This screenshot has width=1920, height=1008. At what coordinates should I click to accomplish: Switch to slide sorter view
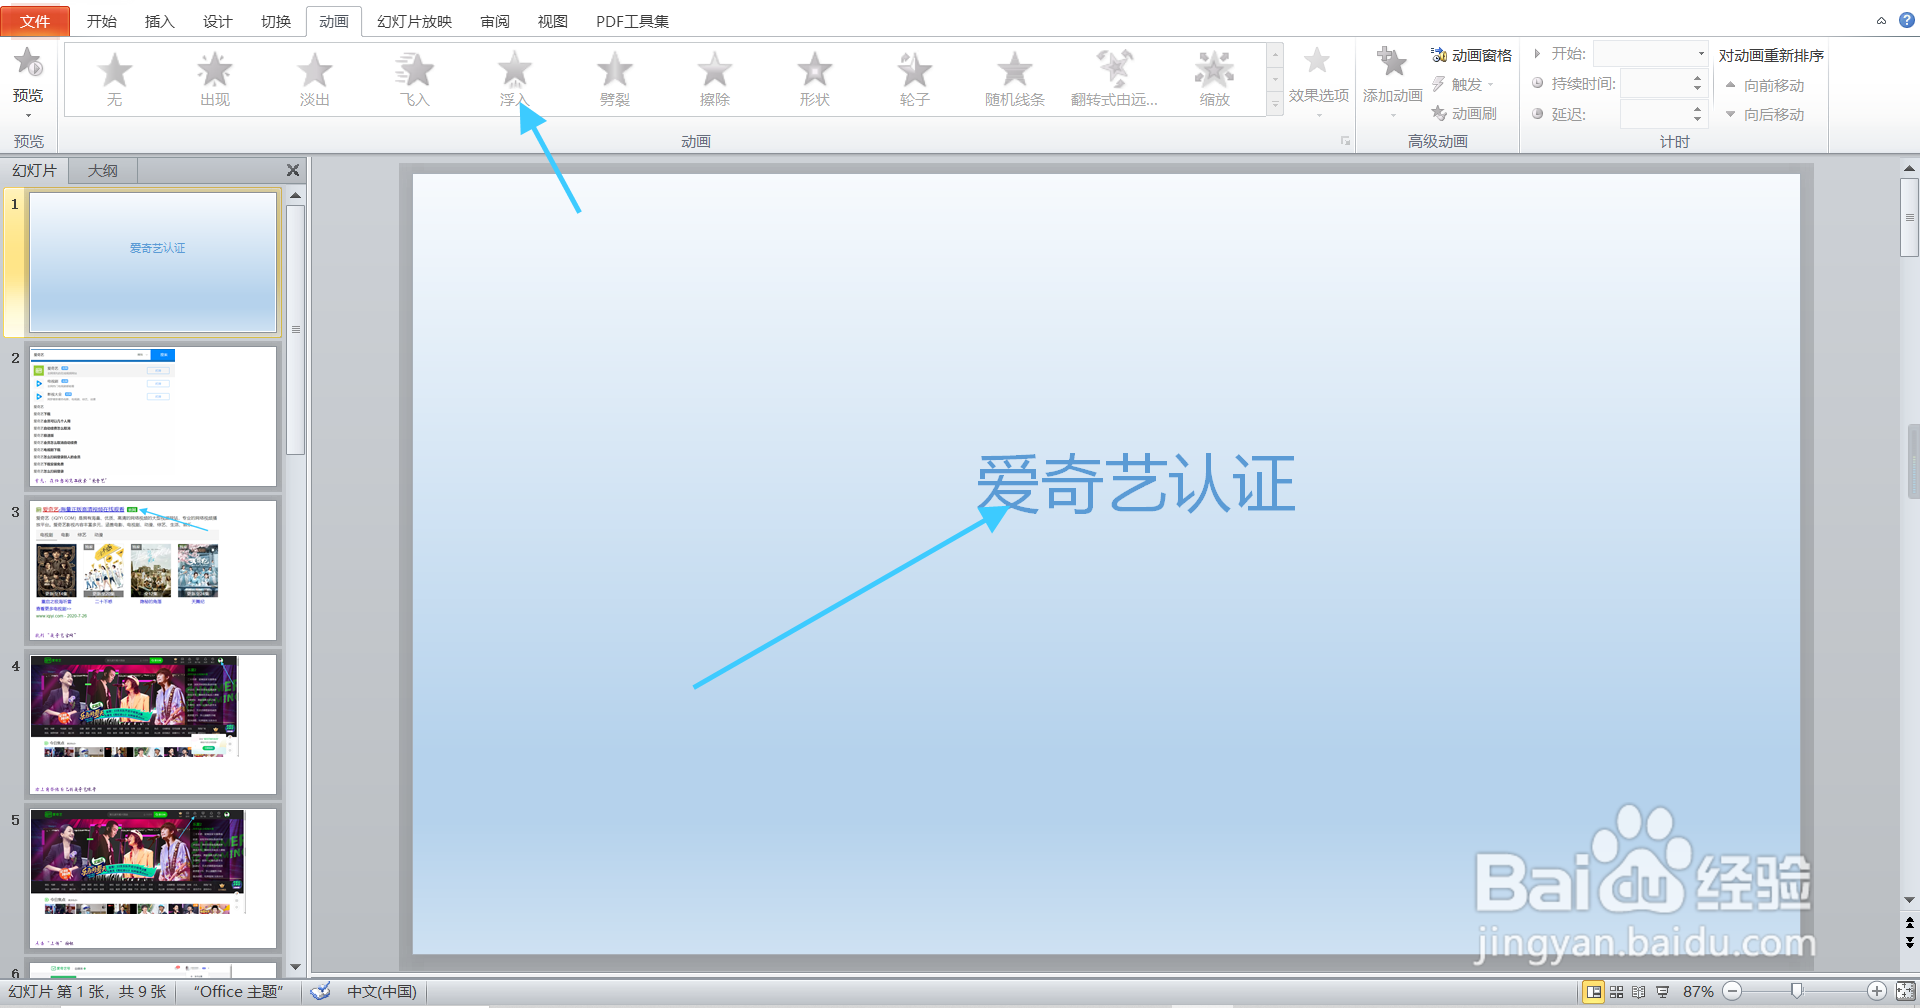[x=1616, y=992]
